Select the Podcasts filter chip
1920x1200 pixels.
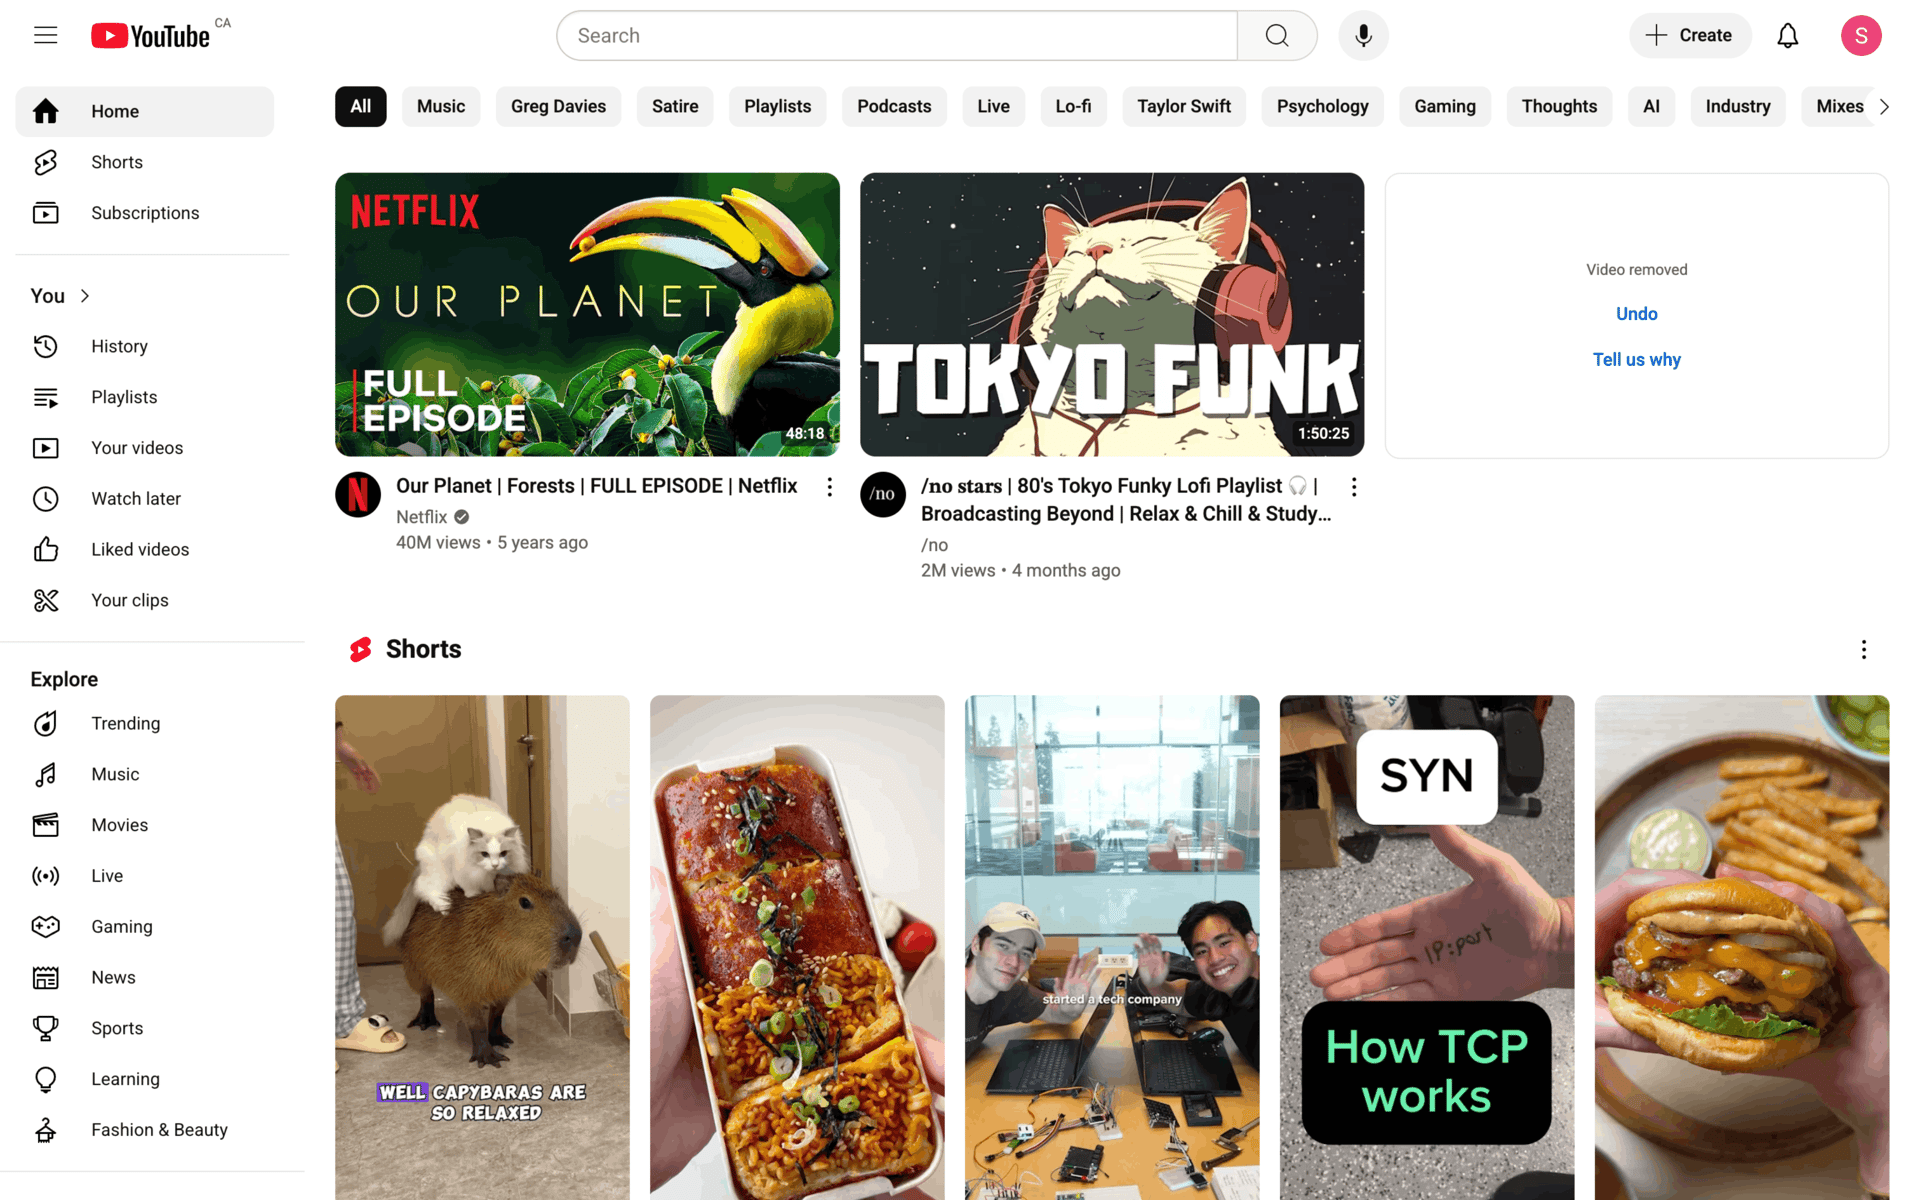click(894, 107)
